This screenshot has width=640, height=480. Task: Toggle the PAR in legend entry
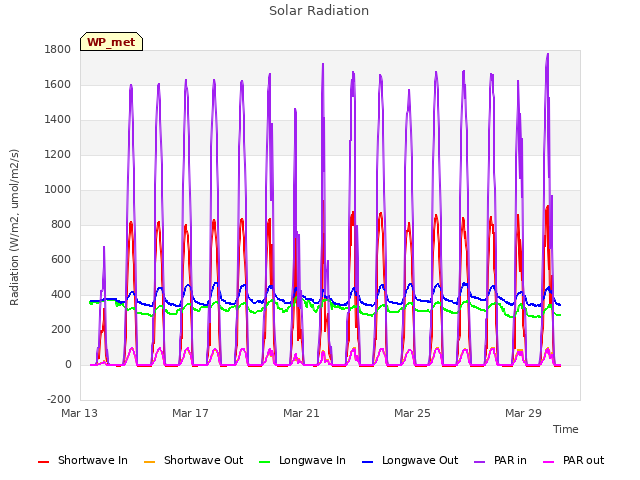[x=500, y=460]
